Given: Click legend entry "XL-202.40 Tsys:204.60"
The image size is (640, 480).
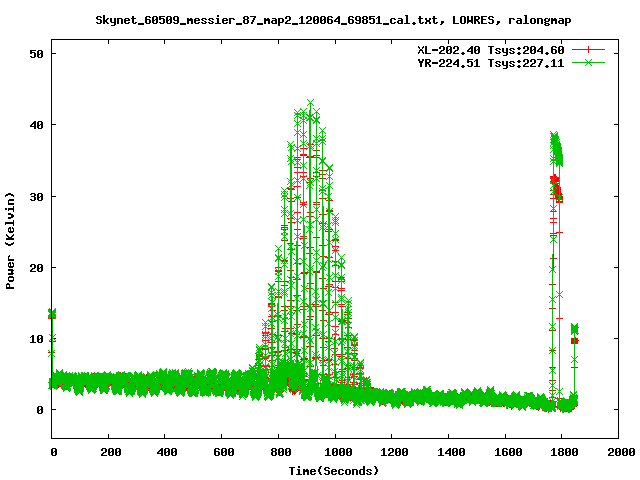Looking at the screenshot, I should [x=491, y=50].
